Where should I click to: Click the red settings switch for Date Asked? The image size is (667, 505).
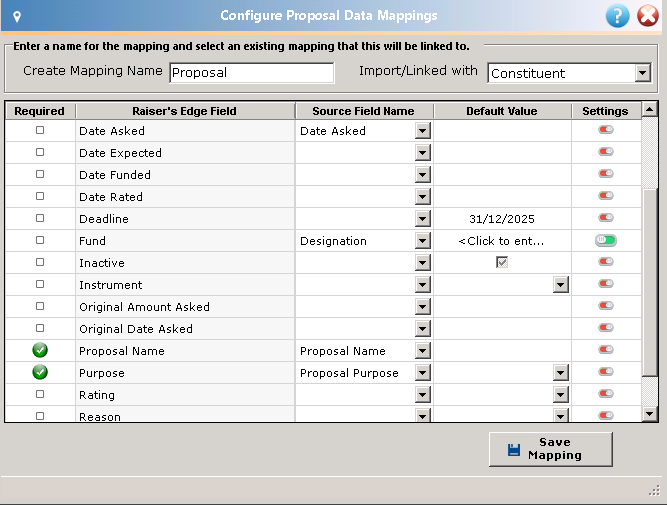[x=606, y=129]
